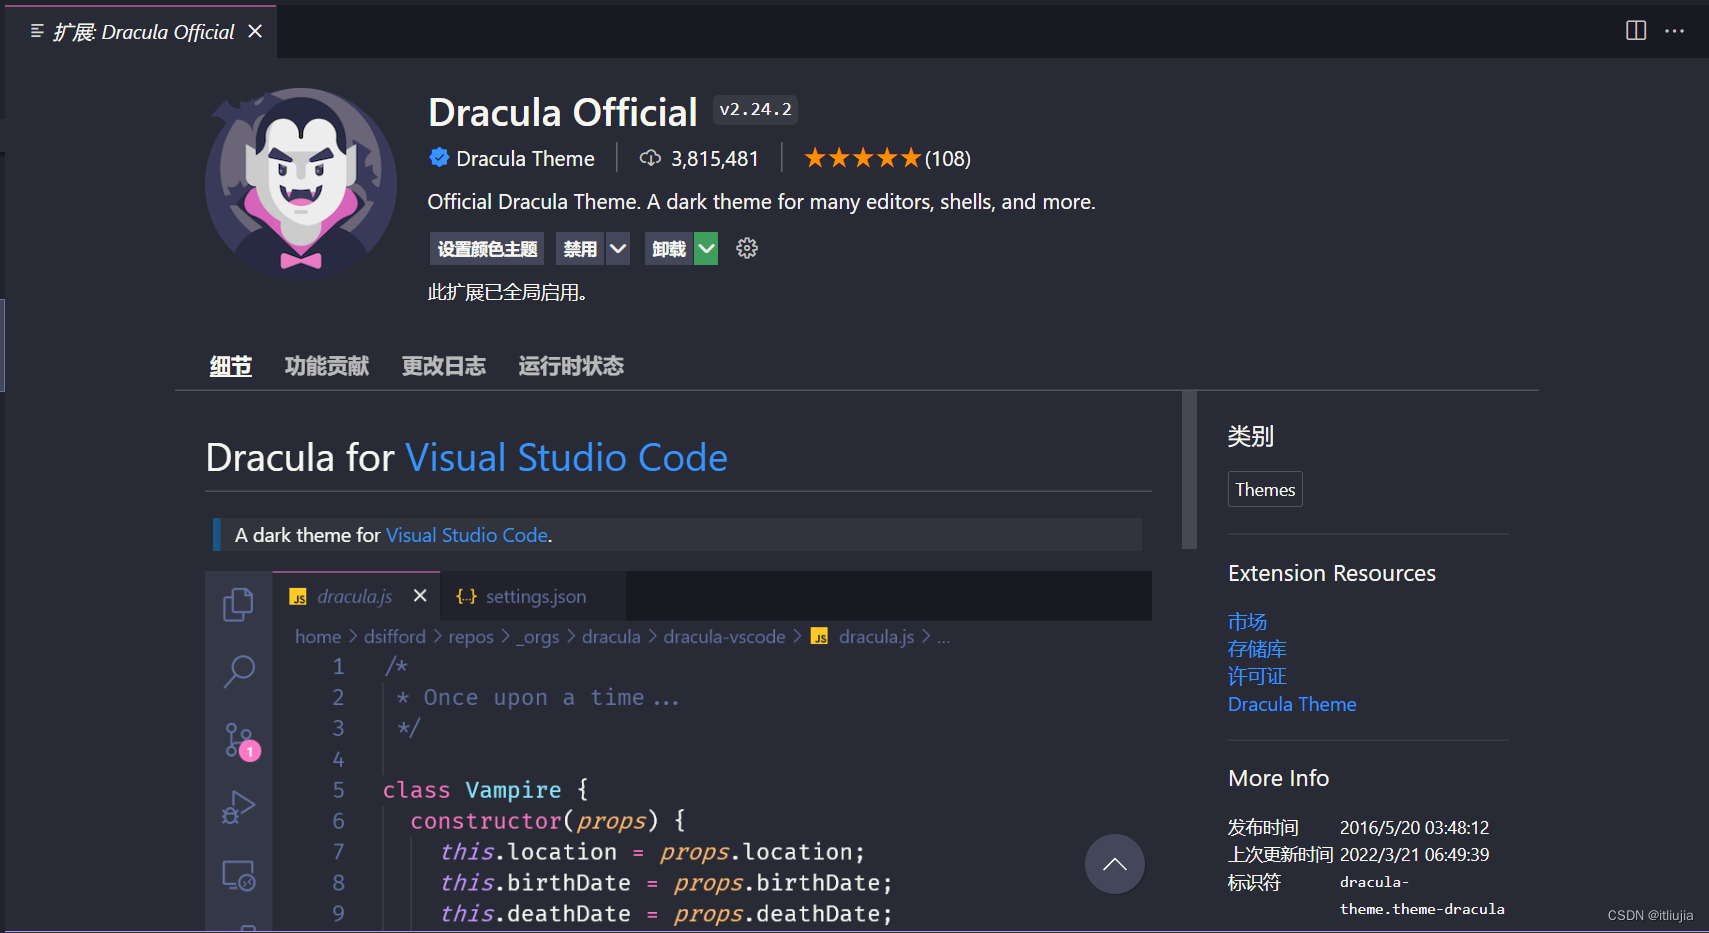1709x933 pixels.
Task: Click the 3,815,481 install count
Action: click(715, 159)
